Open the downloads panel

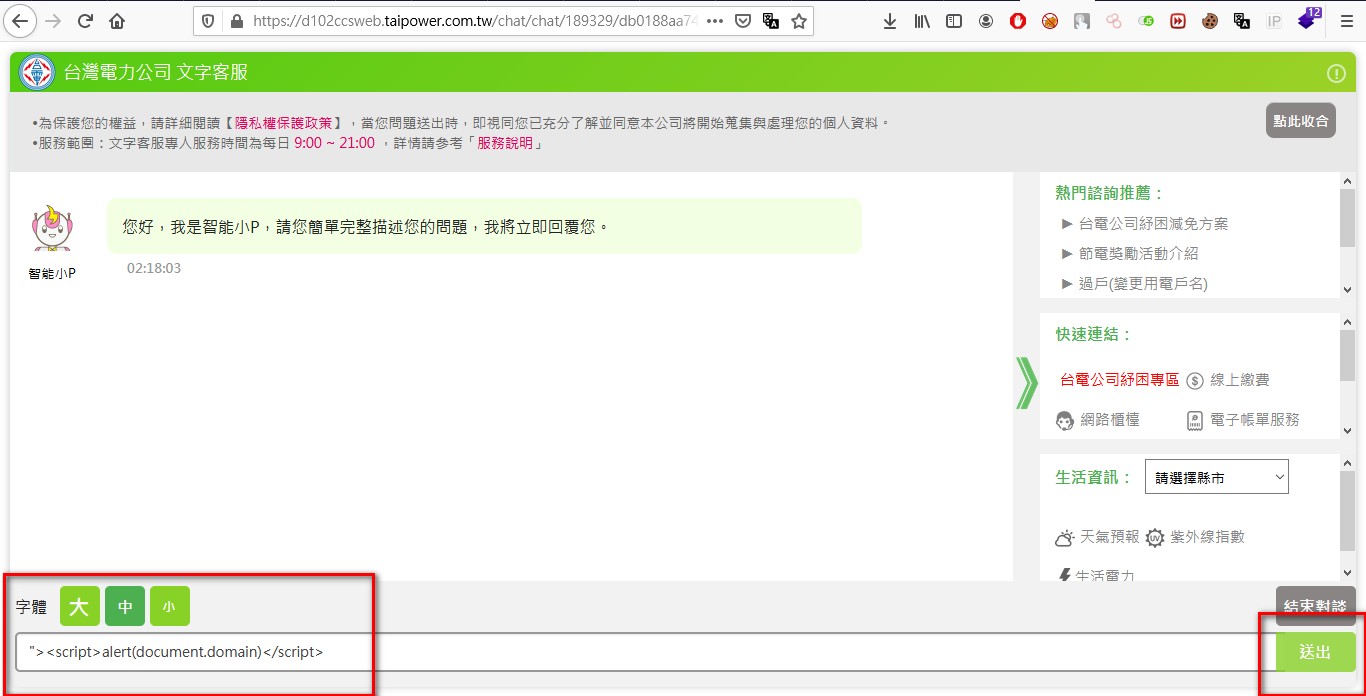point(890,21)
